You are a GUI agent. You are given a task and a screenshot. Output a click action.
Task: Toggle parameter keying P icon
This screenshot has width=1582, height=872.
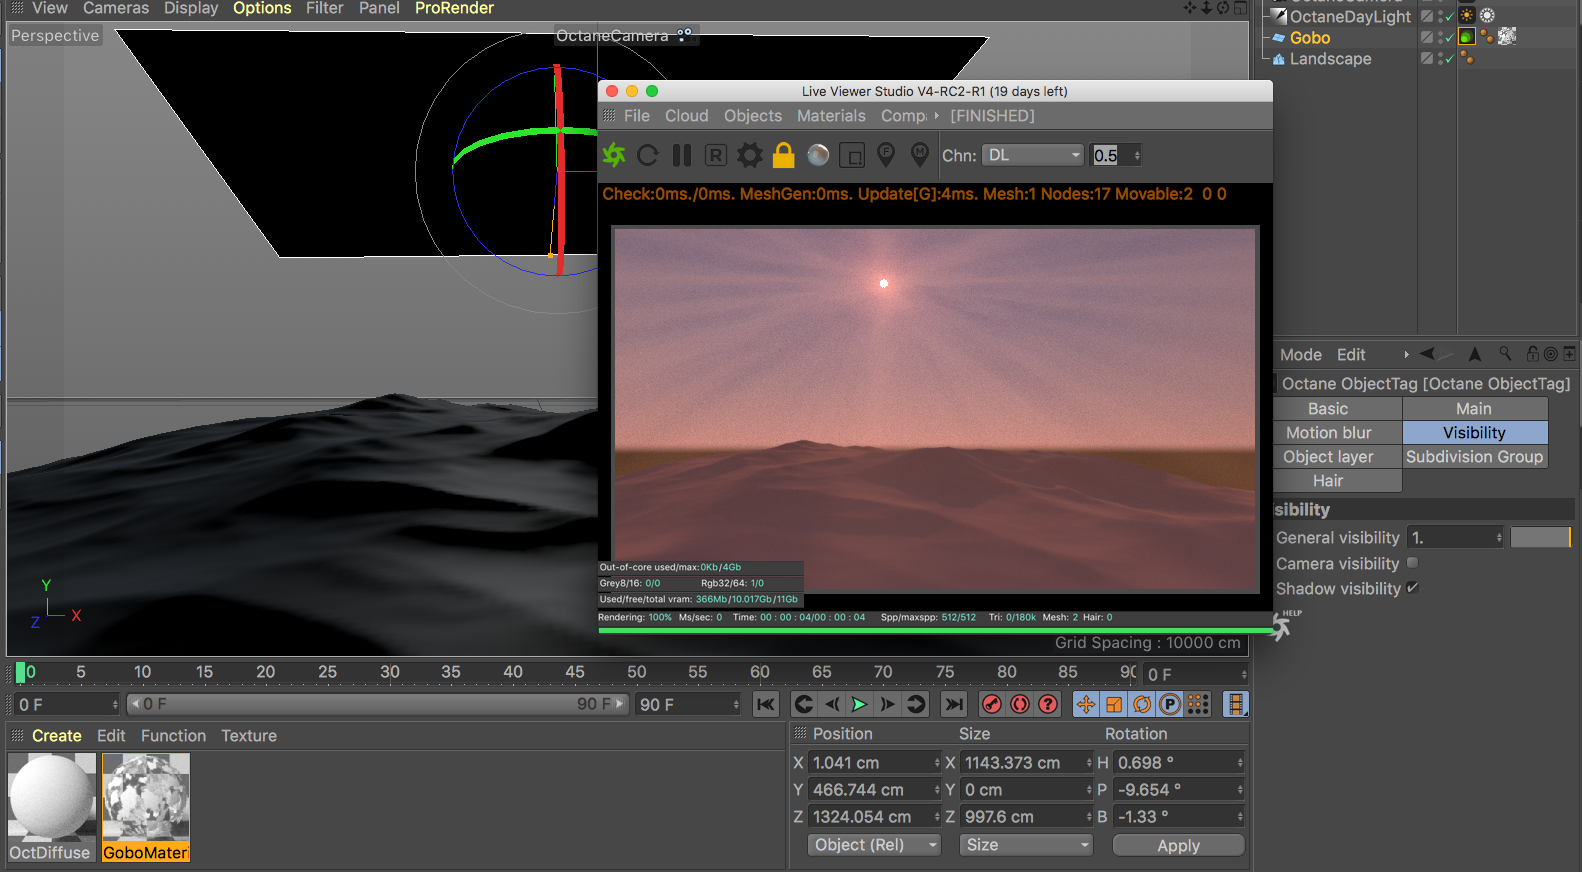1170,704
